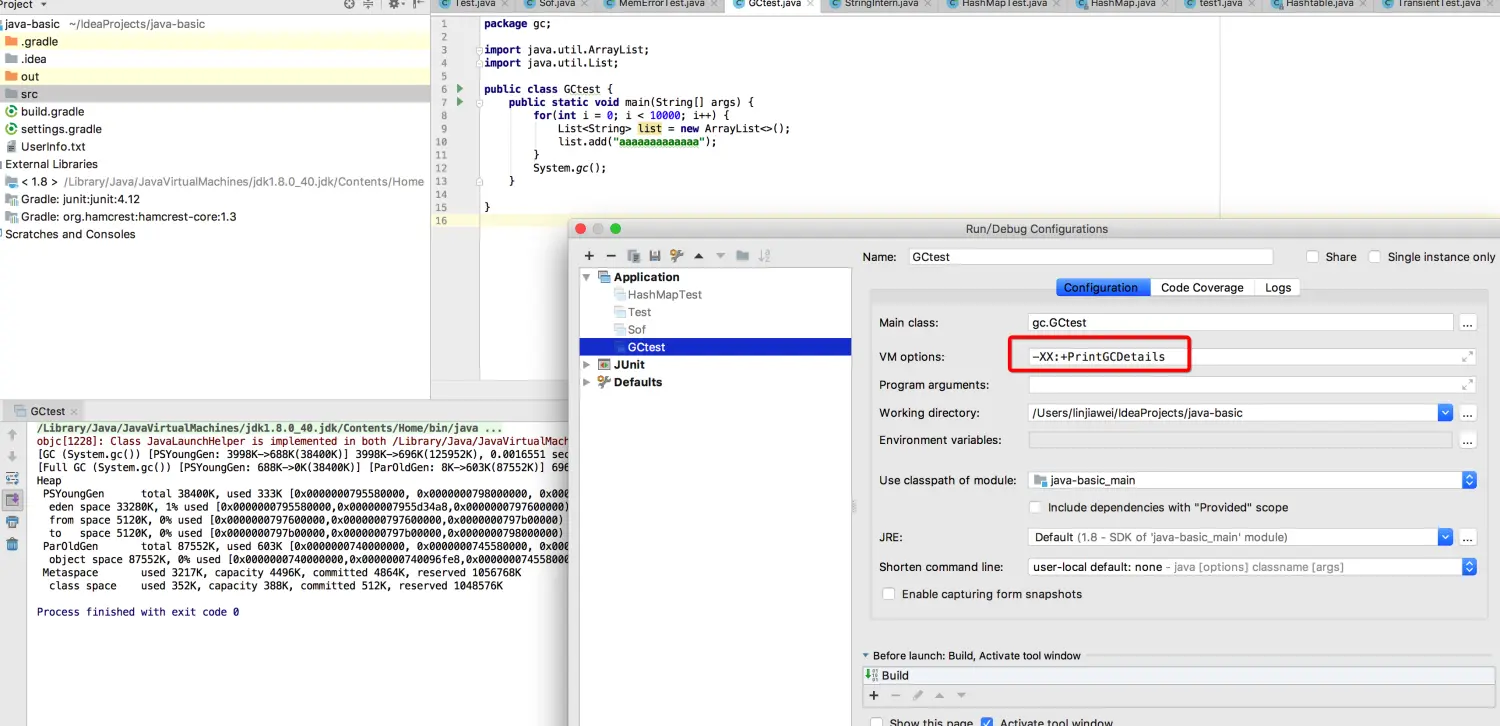1500x726 pixels.
Task: Print the console output with printer icon
Action: [12, 522]
